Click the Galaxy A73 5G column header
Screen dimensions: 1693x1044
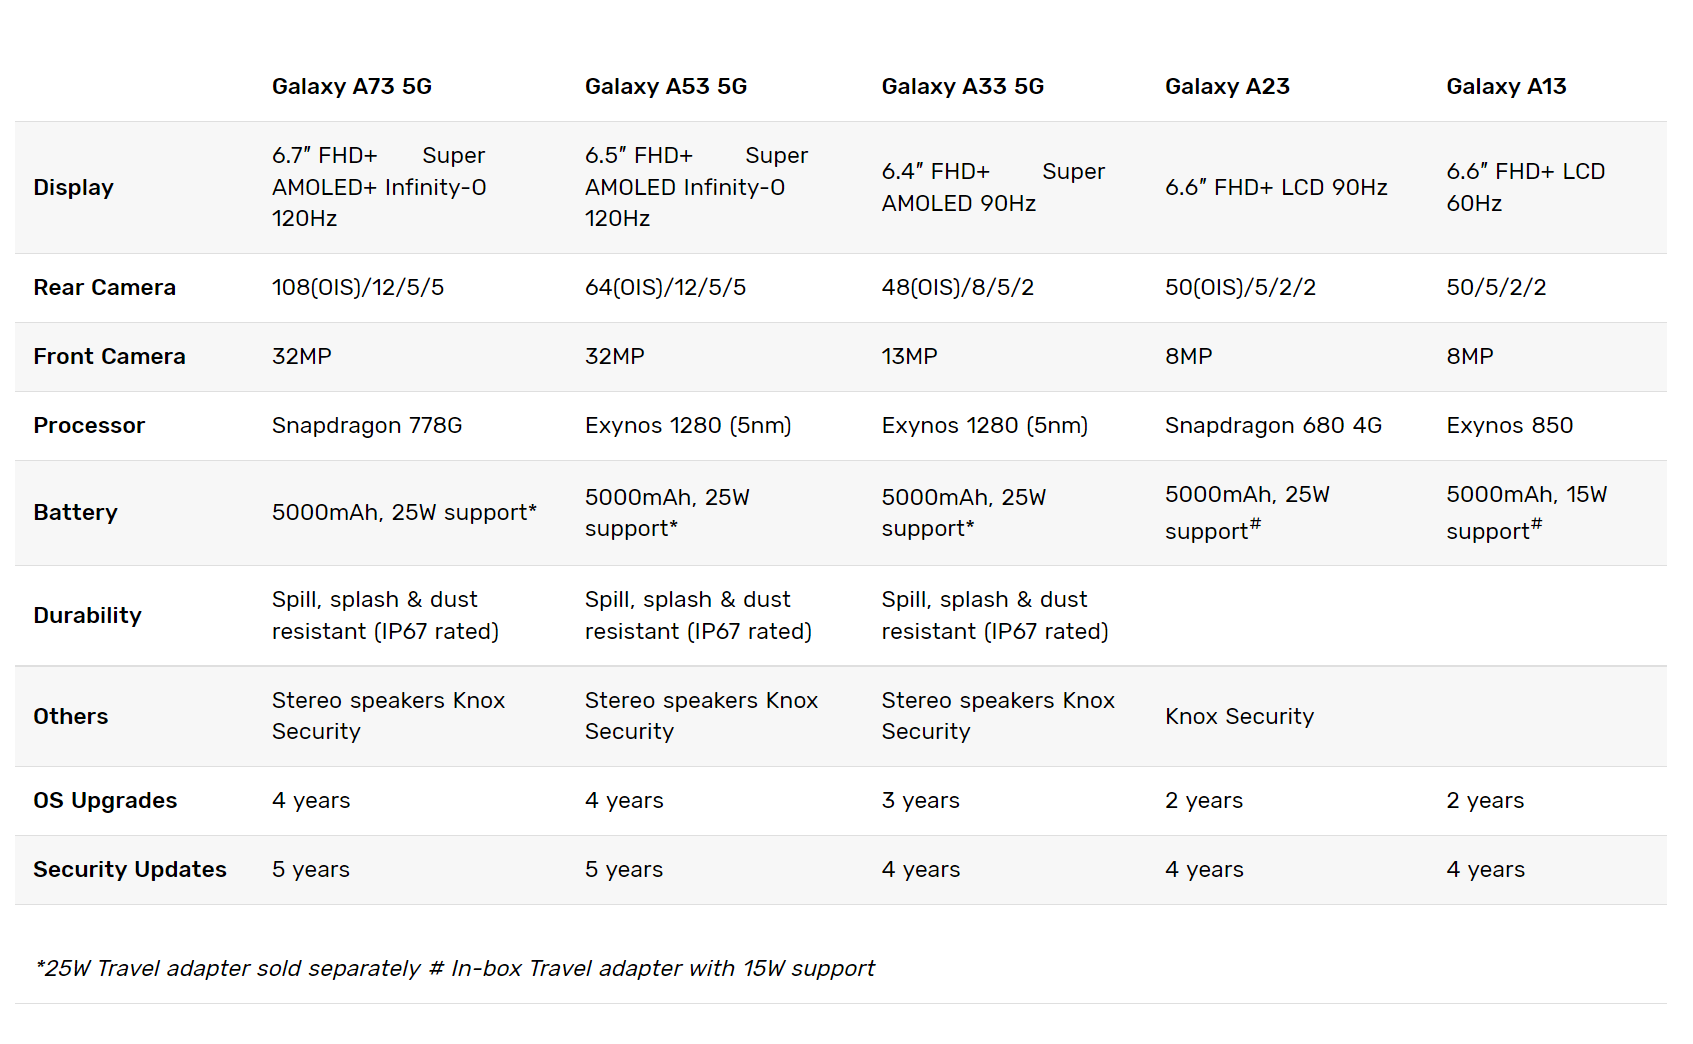[351, 87]
